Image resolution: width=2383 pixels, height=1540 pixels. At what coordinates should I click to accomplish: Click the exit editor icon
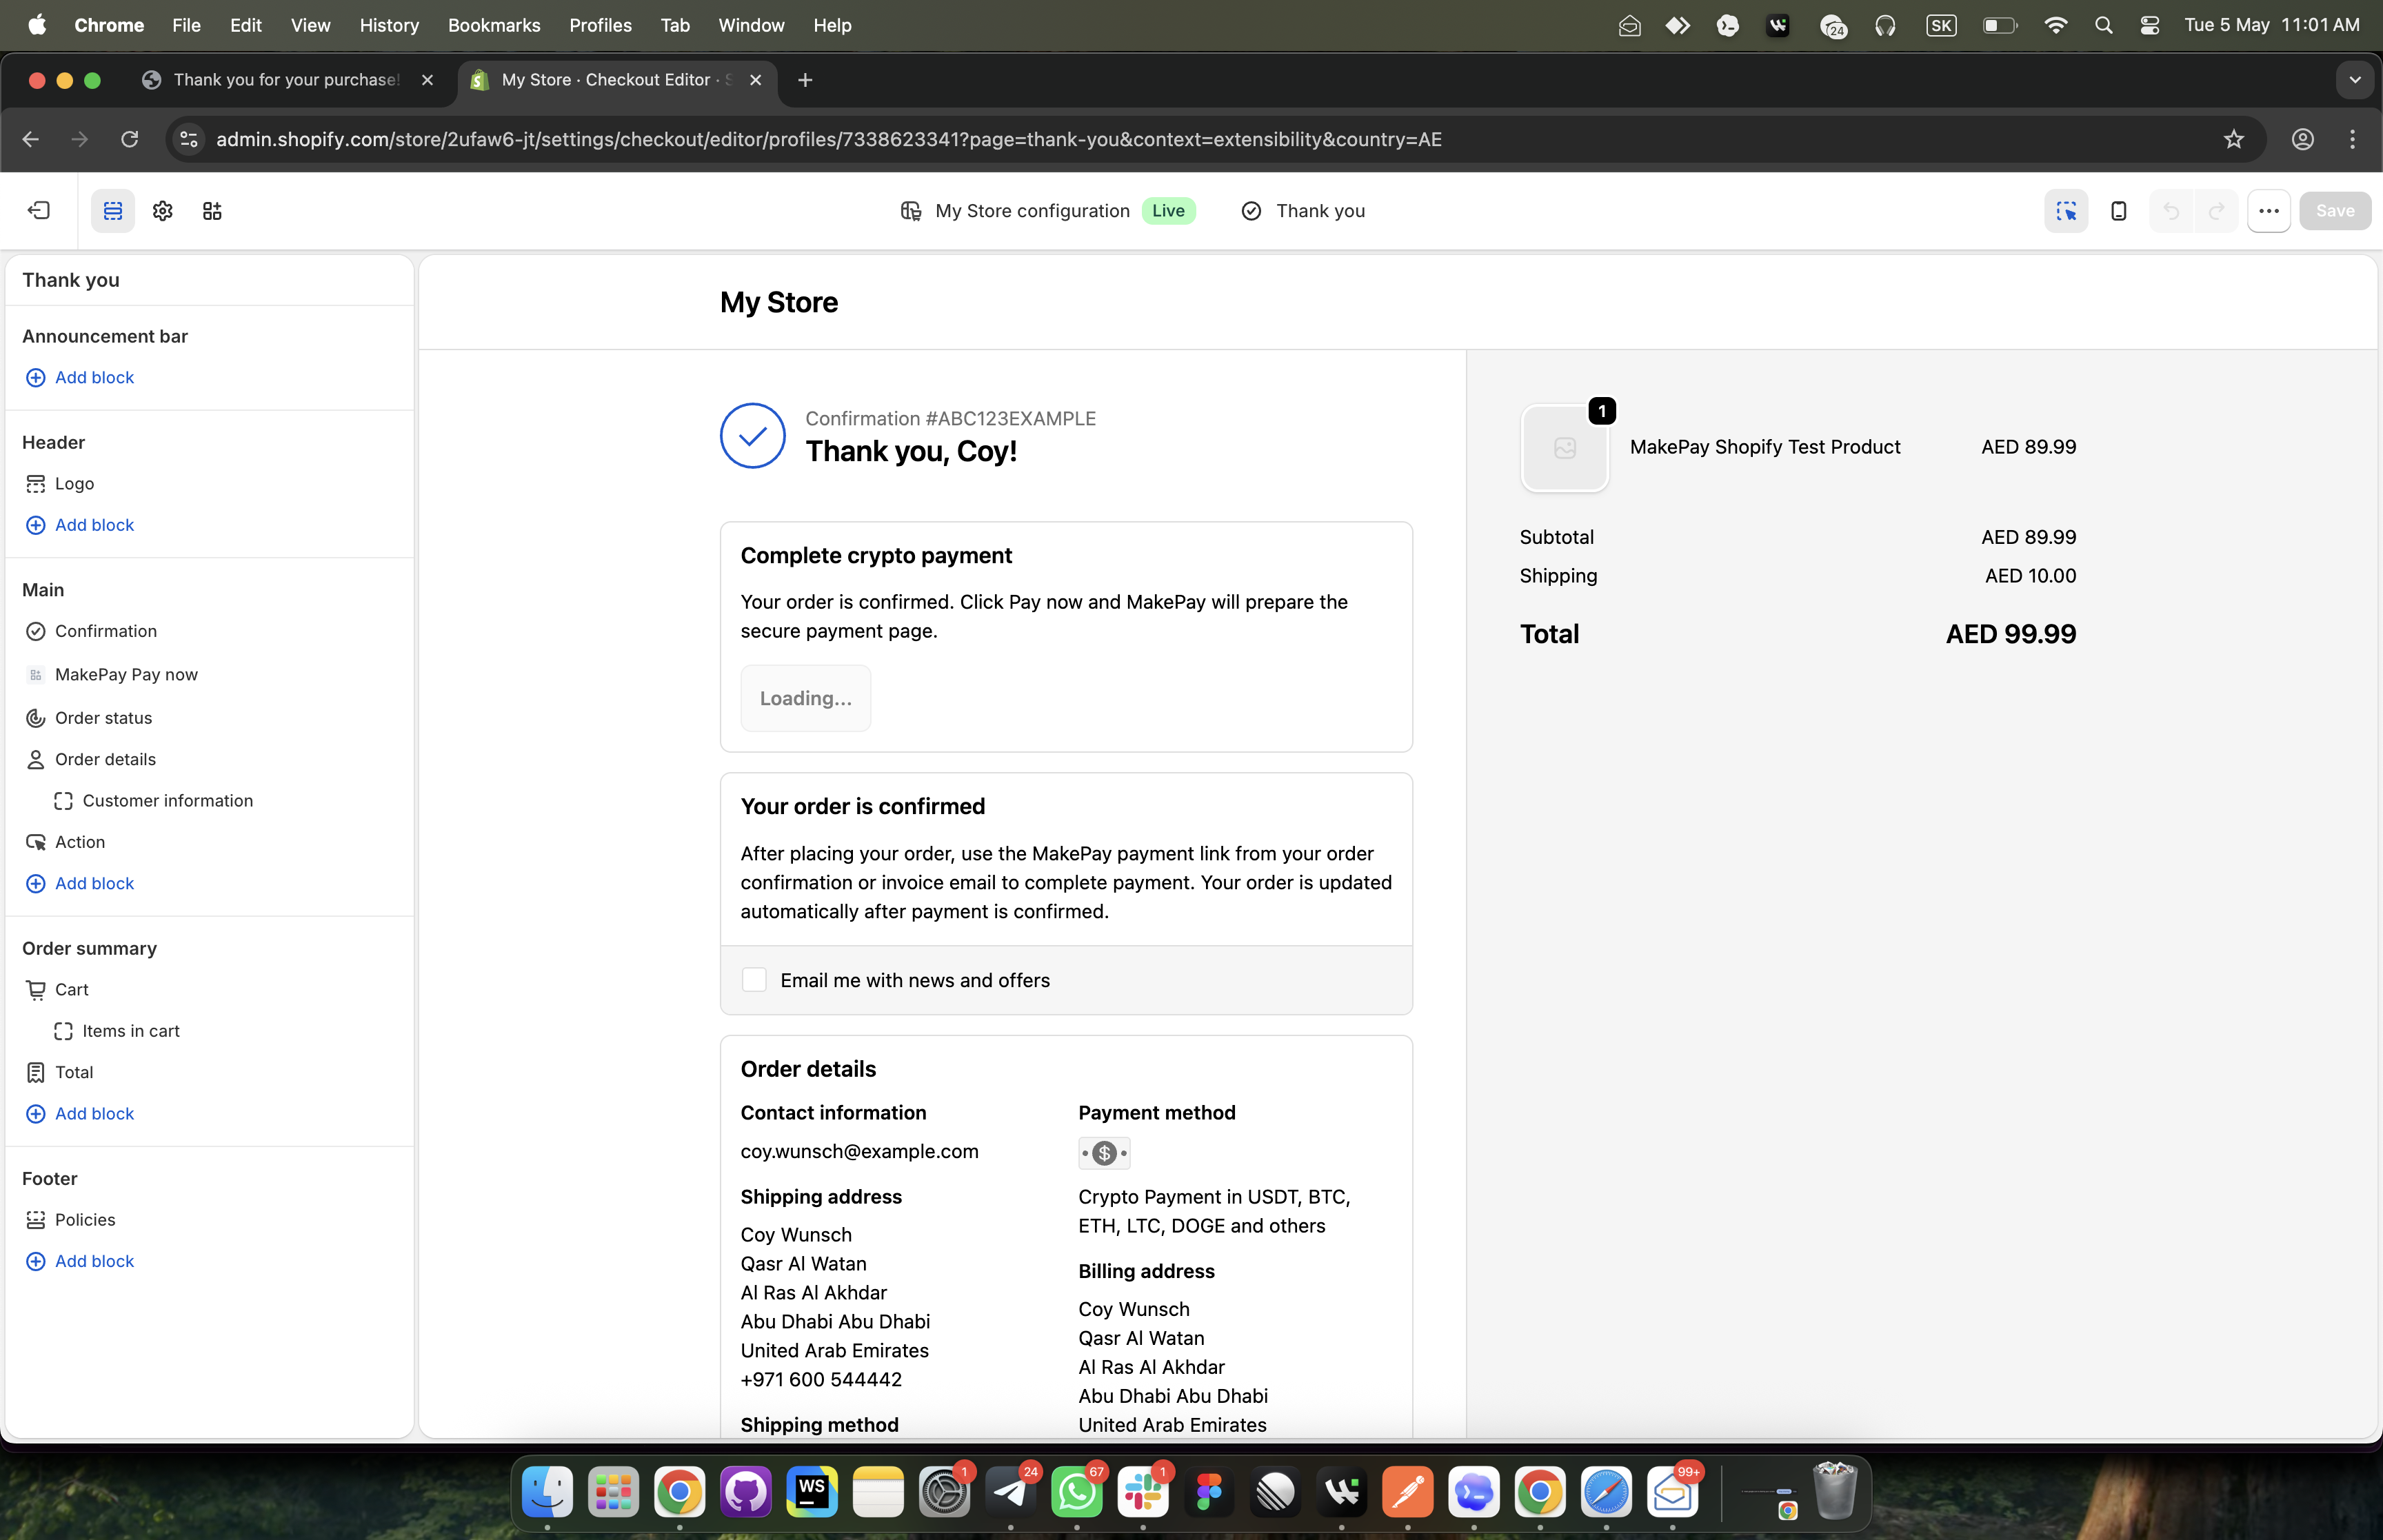[x=39, y=210]
